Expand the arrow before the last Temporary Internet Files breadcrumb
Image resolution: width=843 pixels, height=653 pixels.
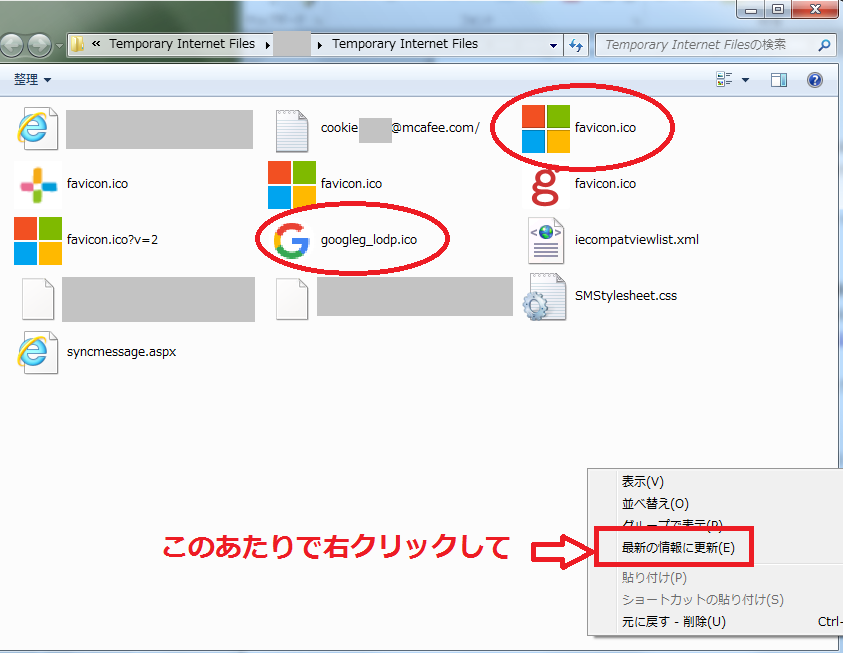click(x=319, y=45)
